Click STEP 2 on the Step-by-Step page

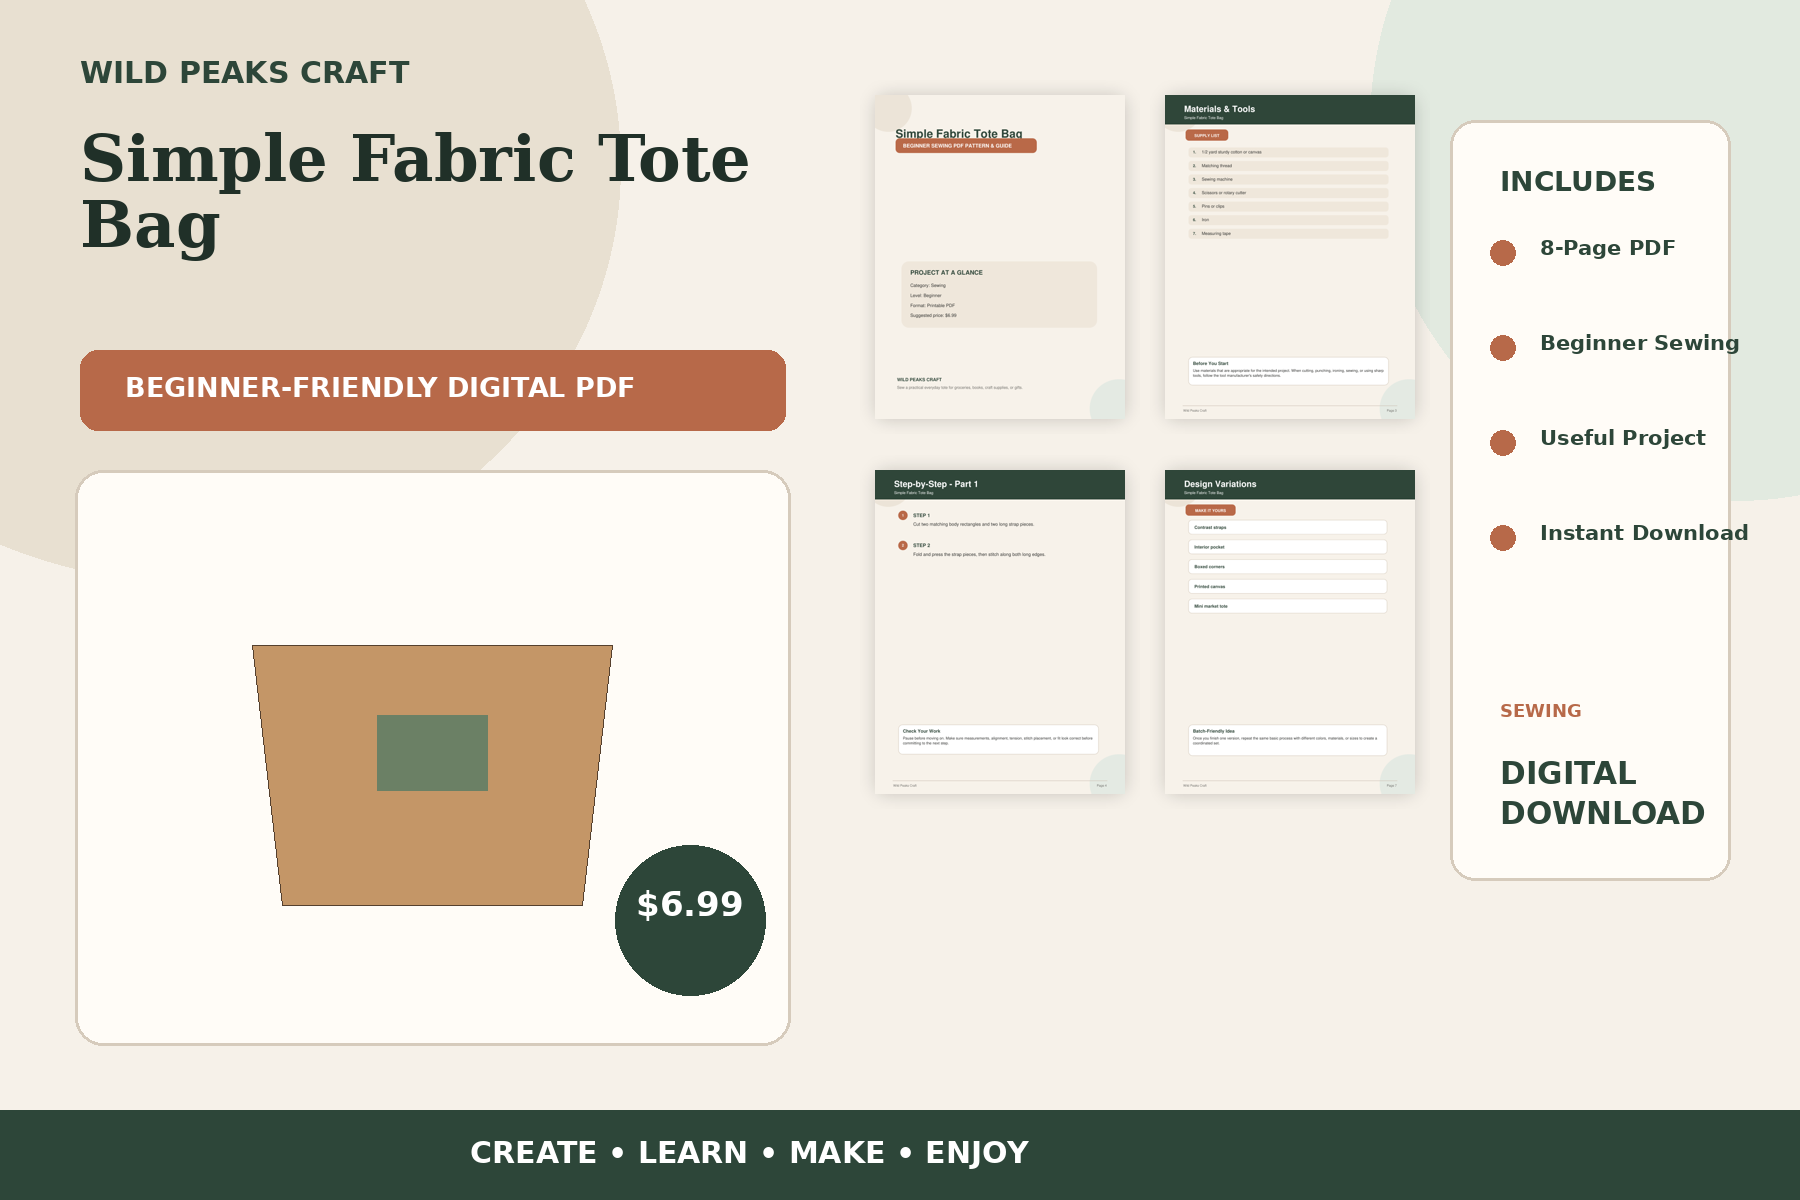[921, 546]
